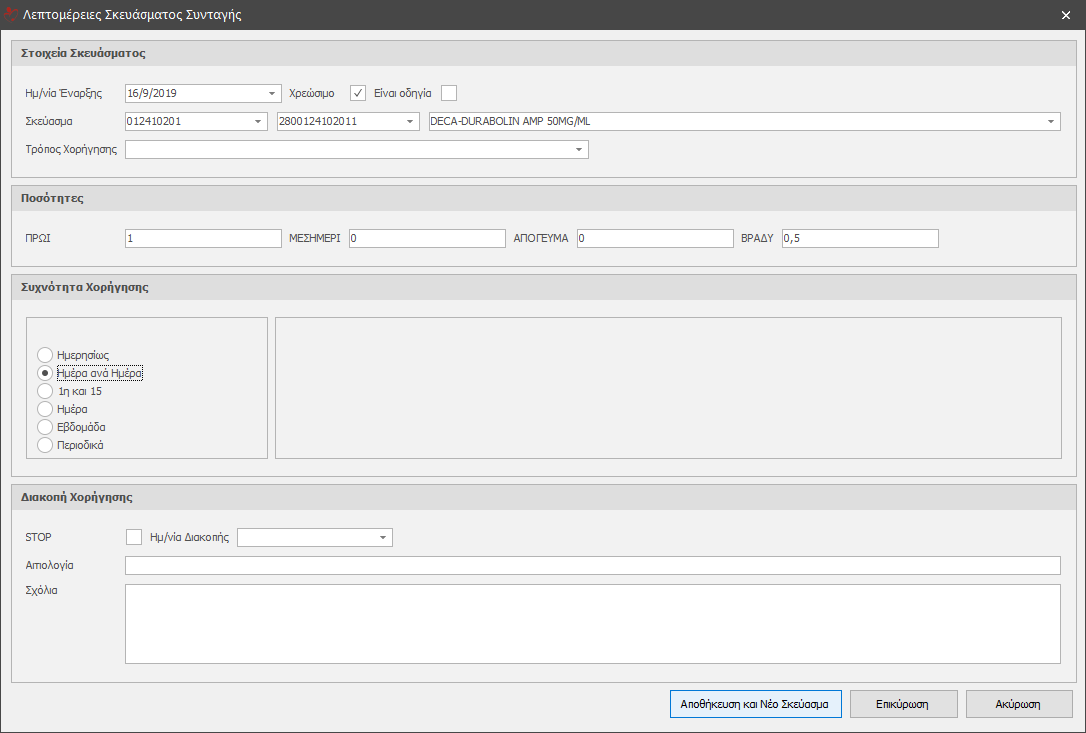Image resolution: width=1086 pixels, height=733 pixels.
Task: Focus the ΒΡΑΔΥ quantity input
Action: coord(859,238)
